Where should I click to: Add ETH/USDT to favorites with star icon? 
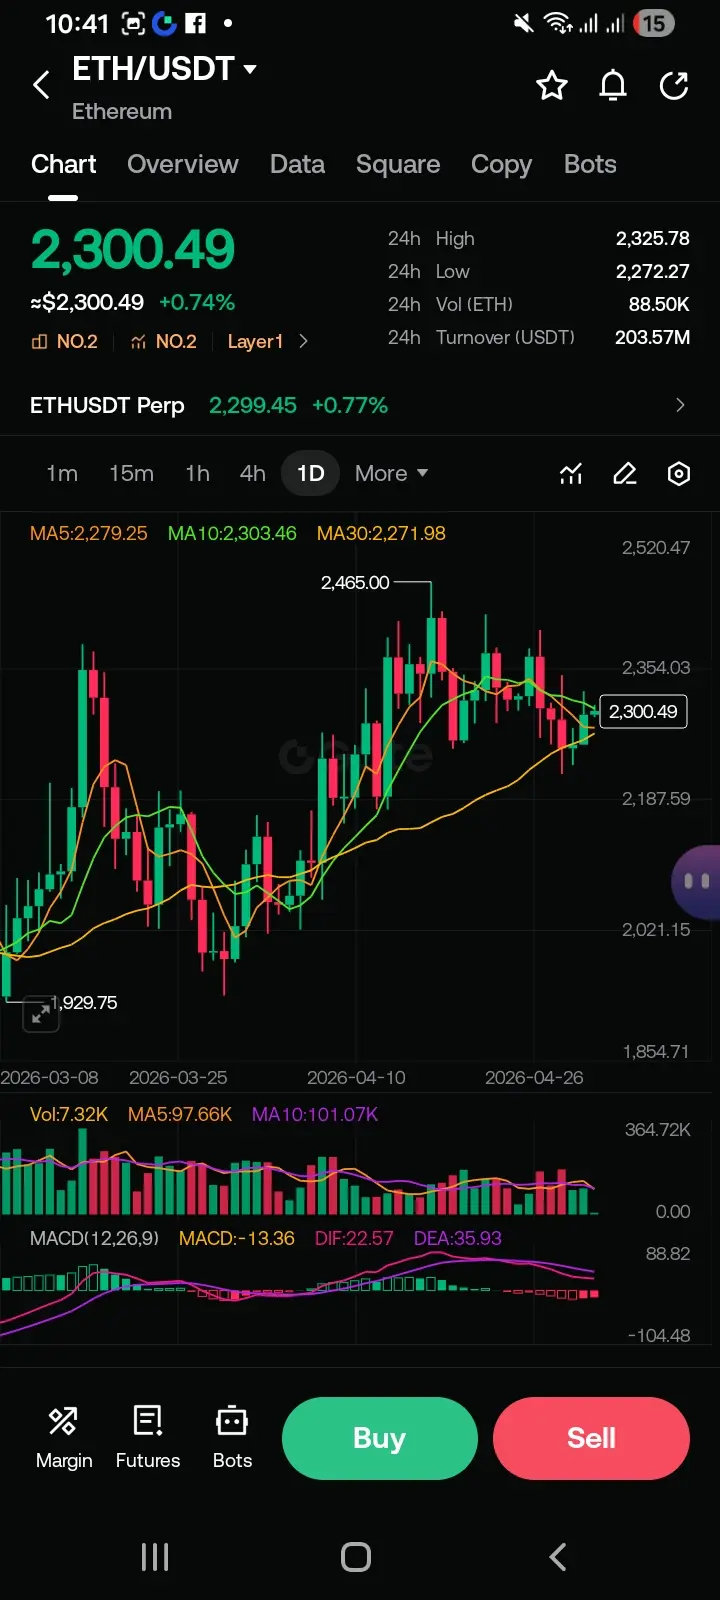point(552,86)
